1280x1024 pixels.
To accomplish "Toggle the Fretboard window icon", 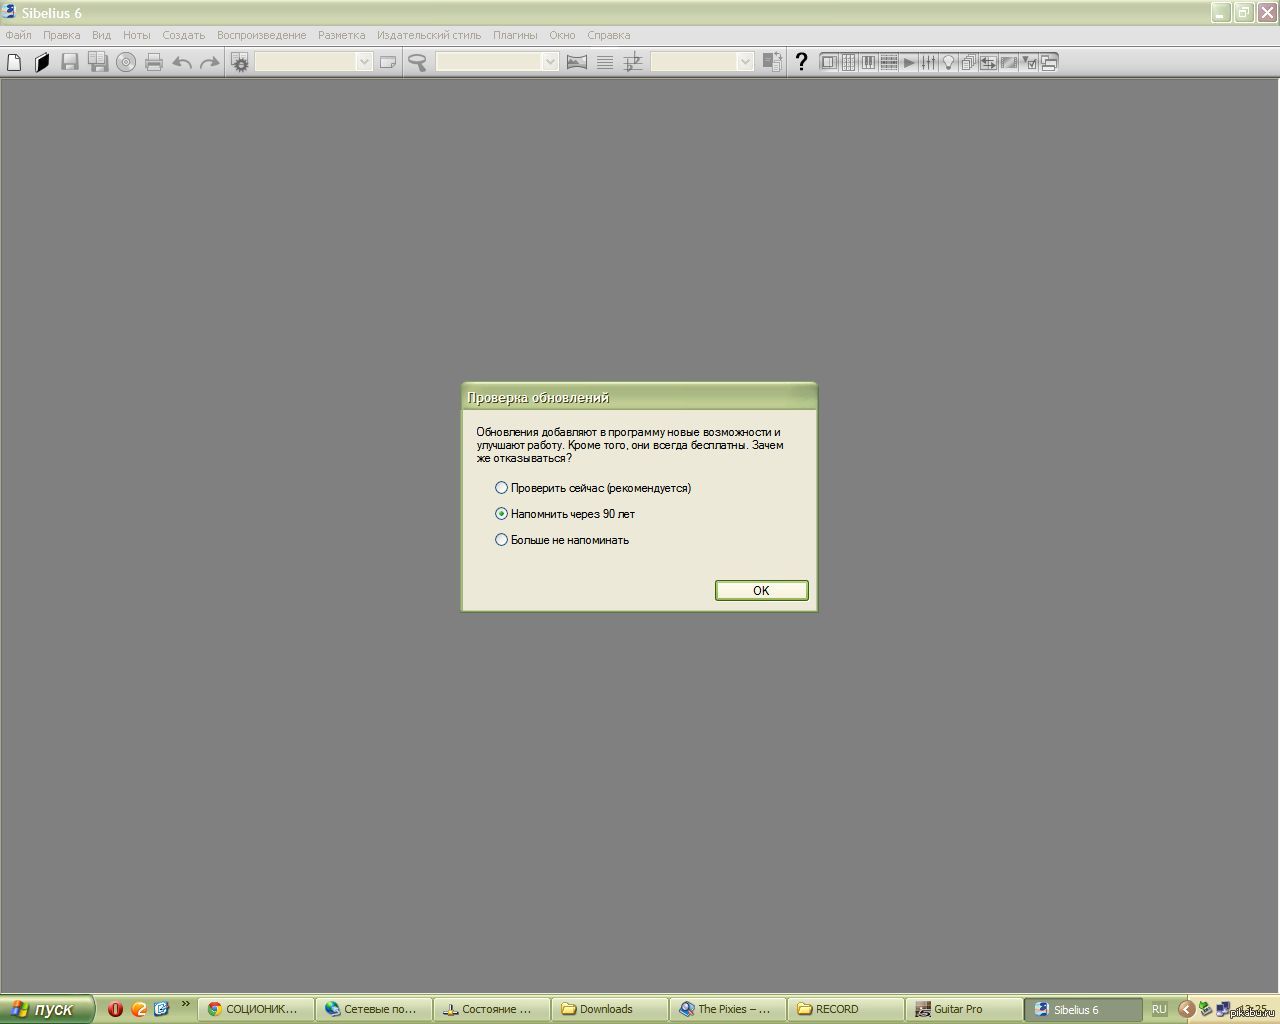I will coord(889,62).
